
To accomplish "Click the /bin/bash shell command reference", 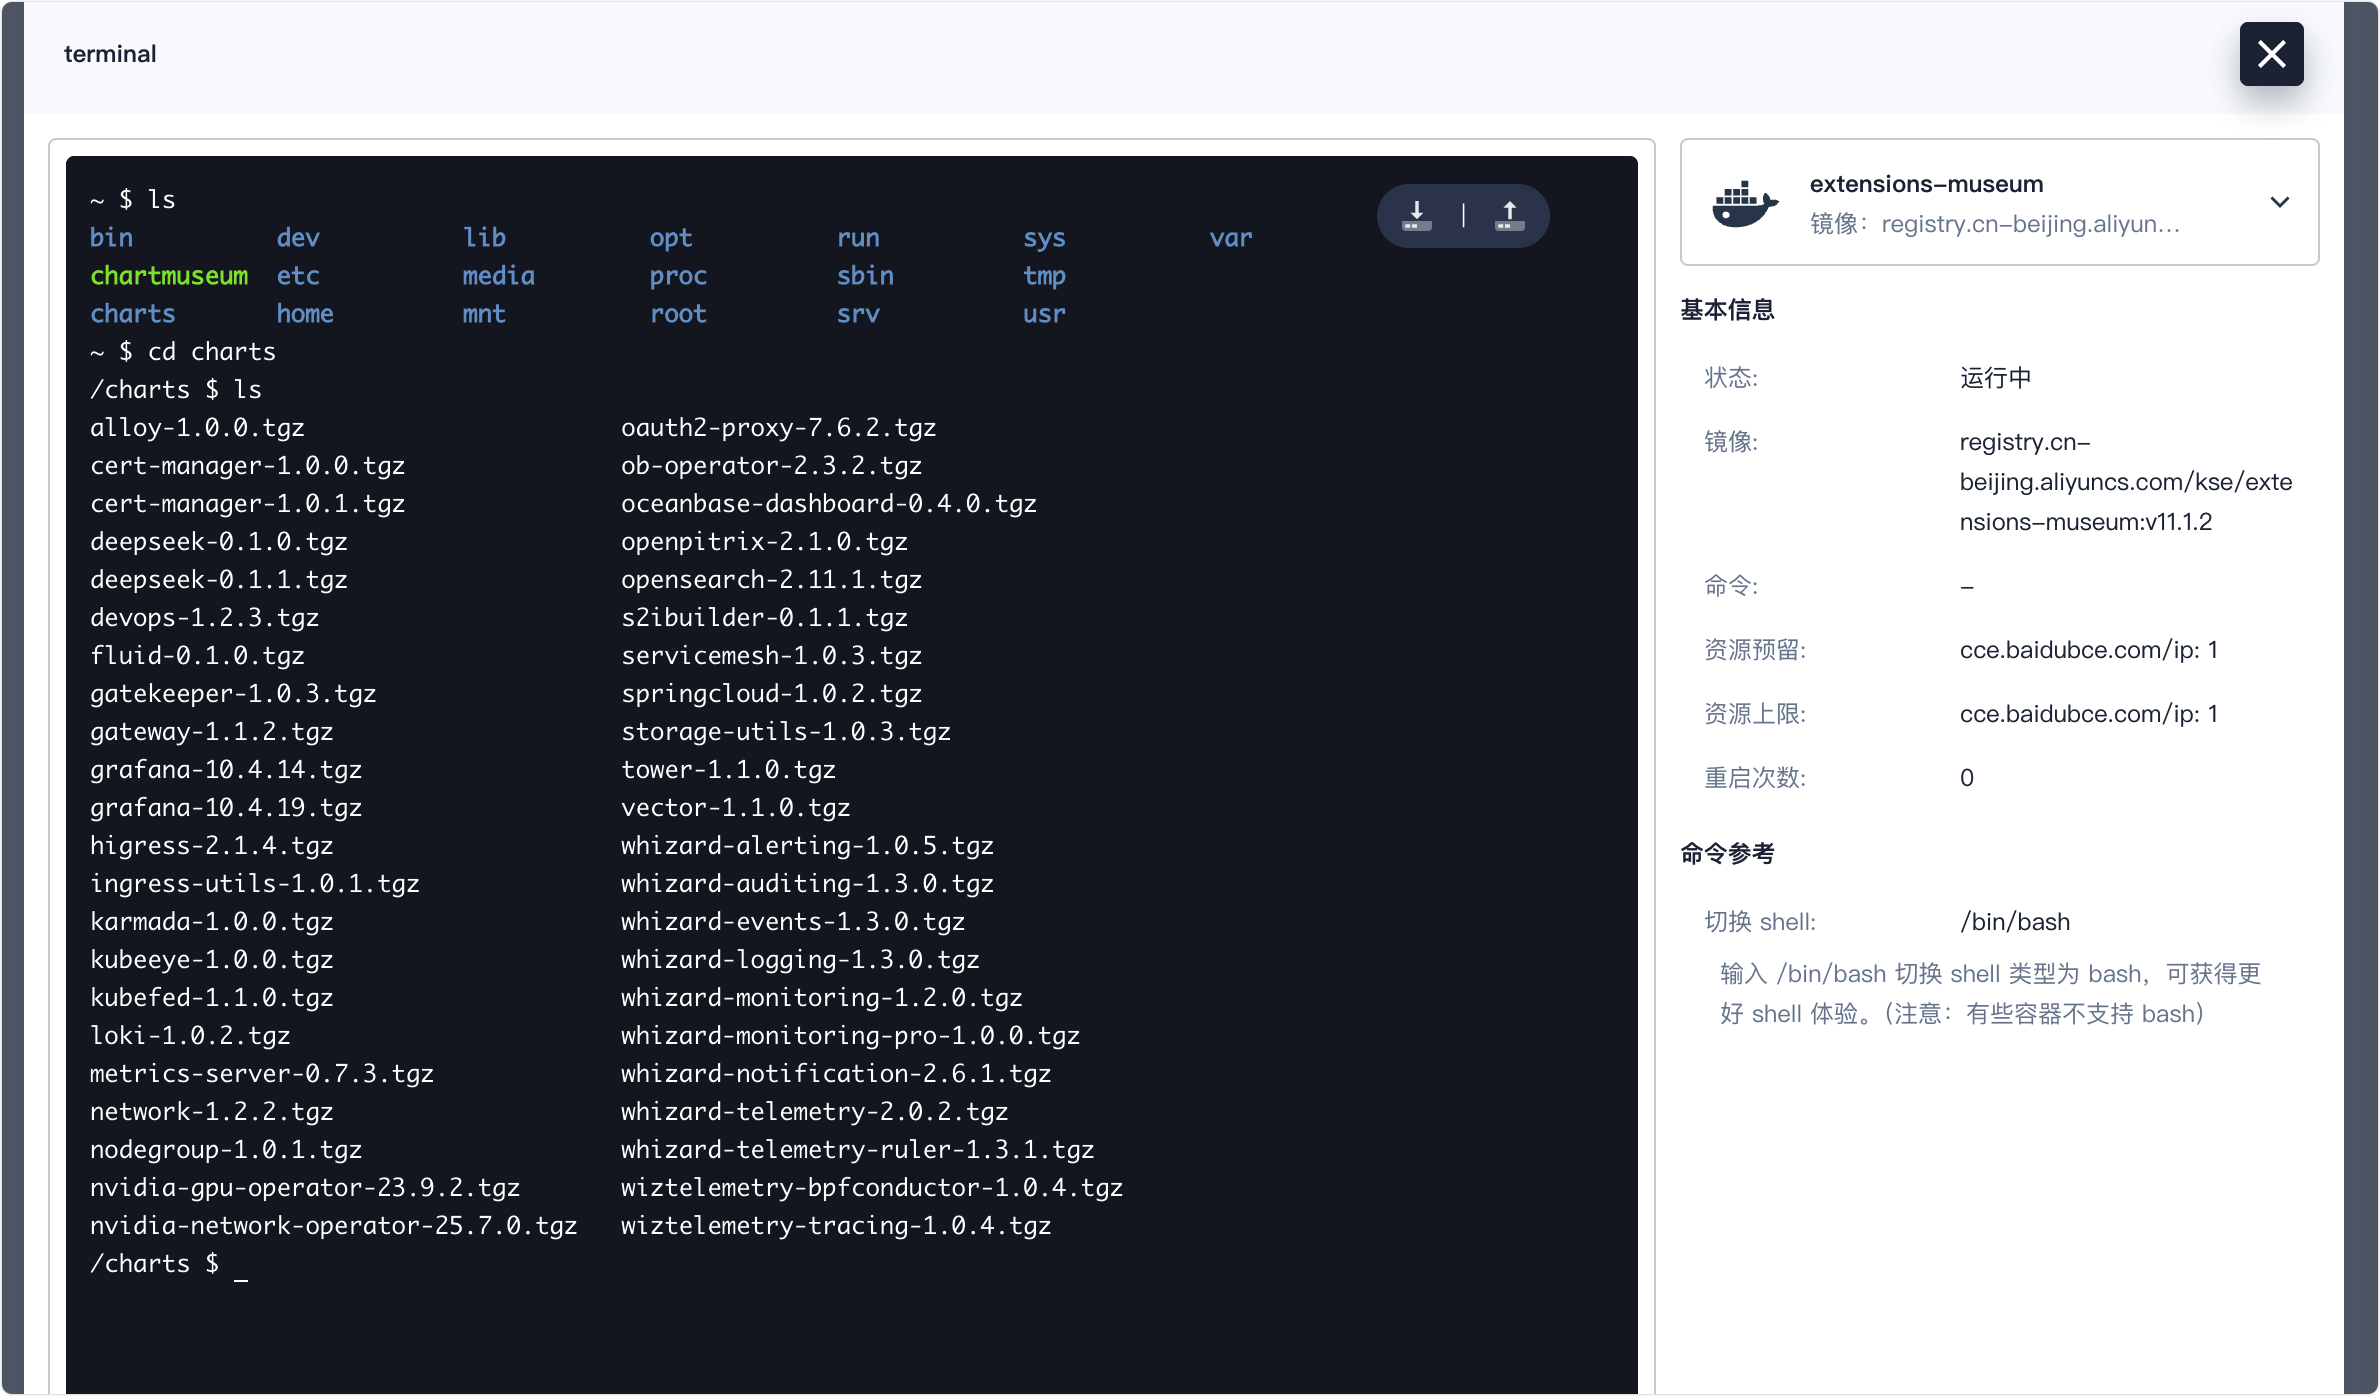I will 2014,922.
